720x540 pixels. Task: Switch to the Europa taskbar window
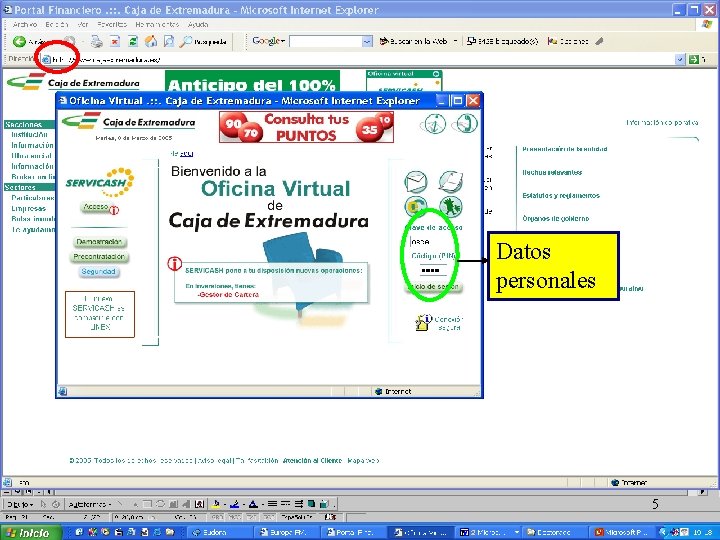[x=288, y=532]
